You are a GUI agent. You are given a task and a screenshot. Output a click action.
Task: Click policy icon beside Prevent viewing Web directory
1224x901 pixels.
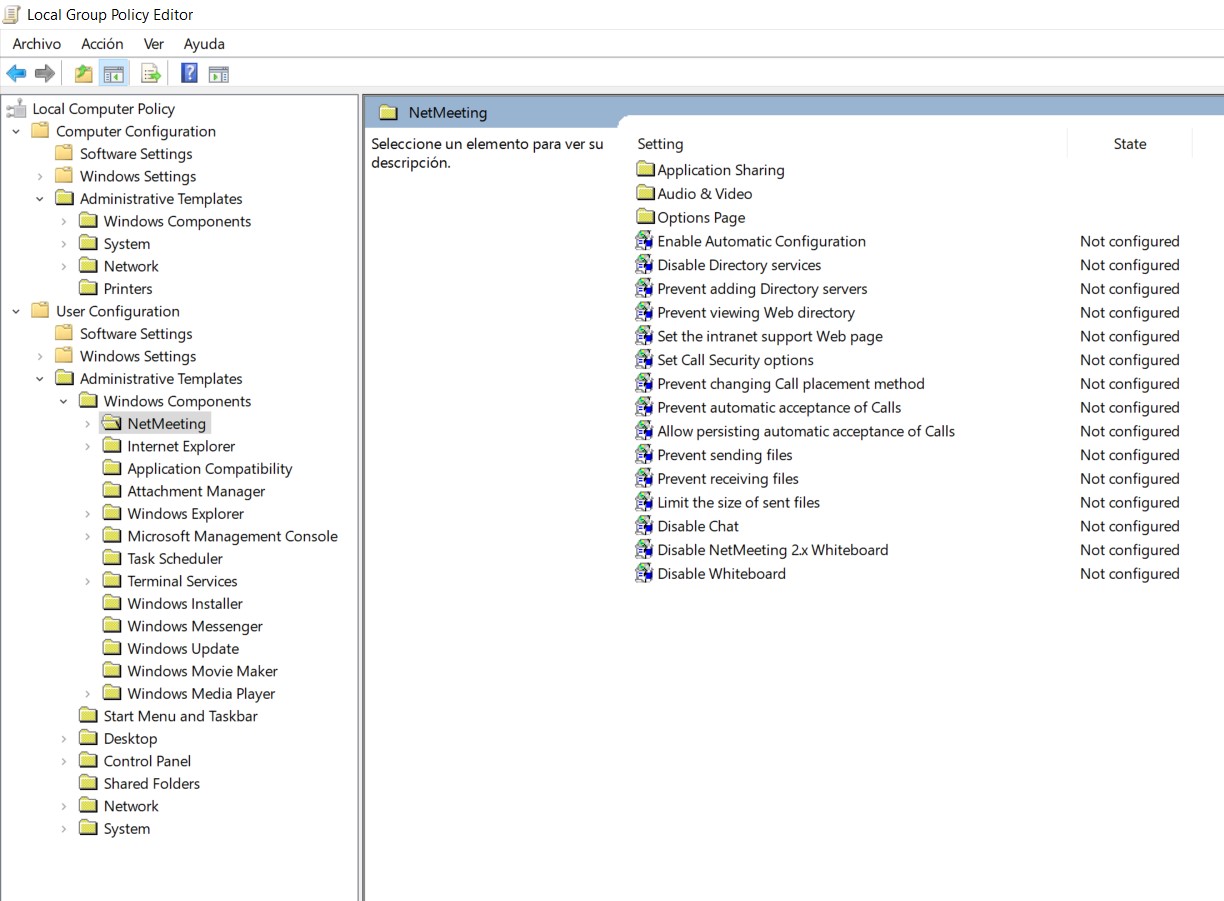pos(645,312)
